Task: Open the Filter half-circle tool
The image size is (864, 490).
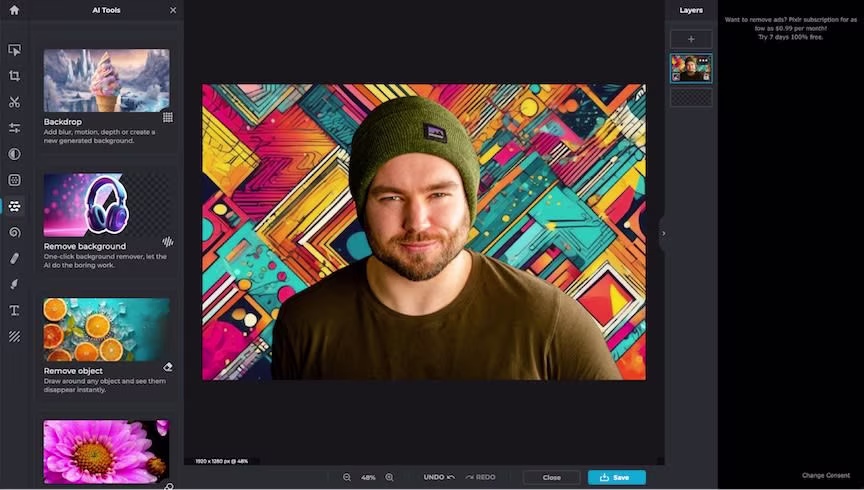Action: click(x=14, y=154)
